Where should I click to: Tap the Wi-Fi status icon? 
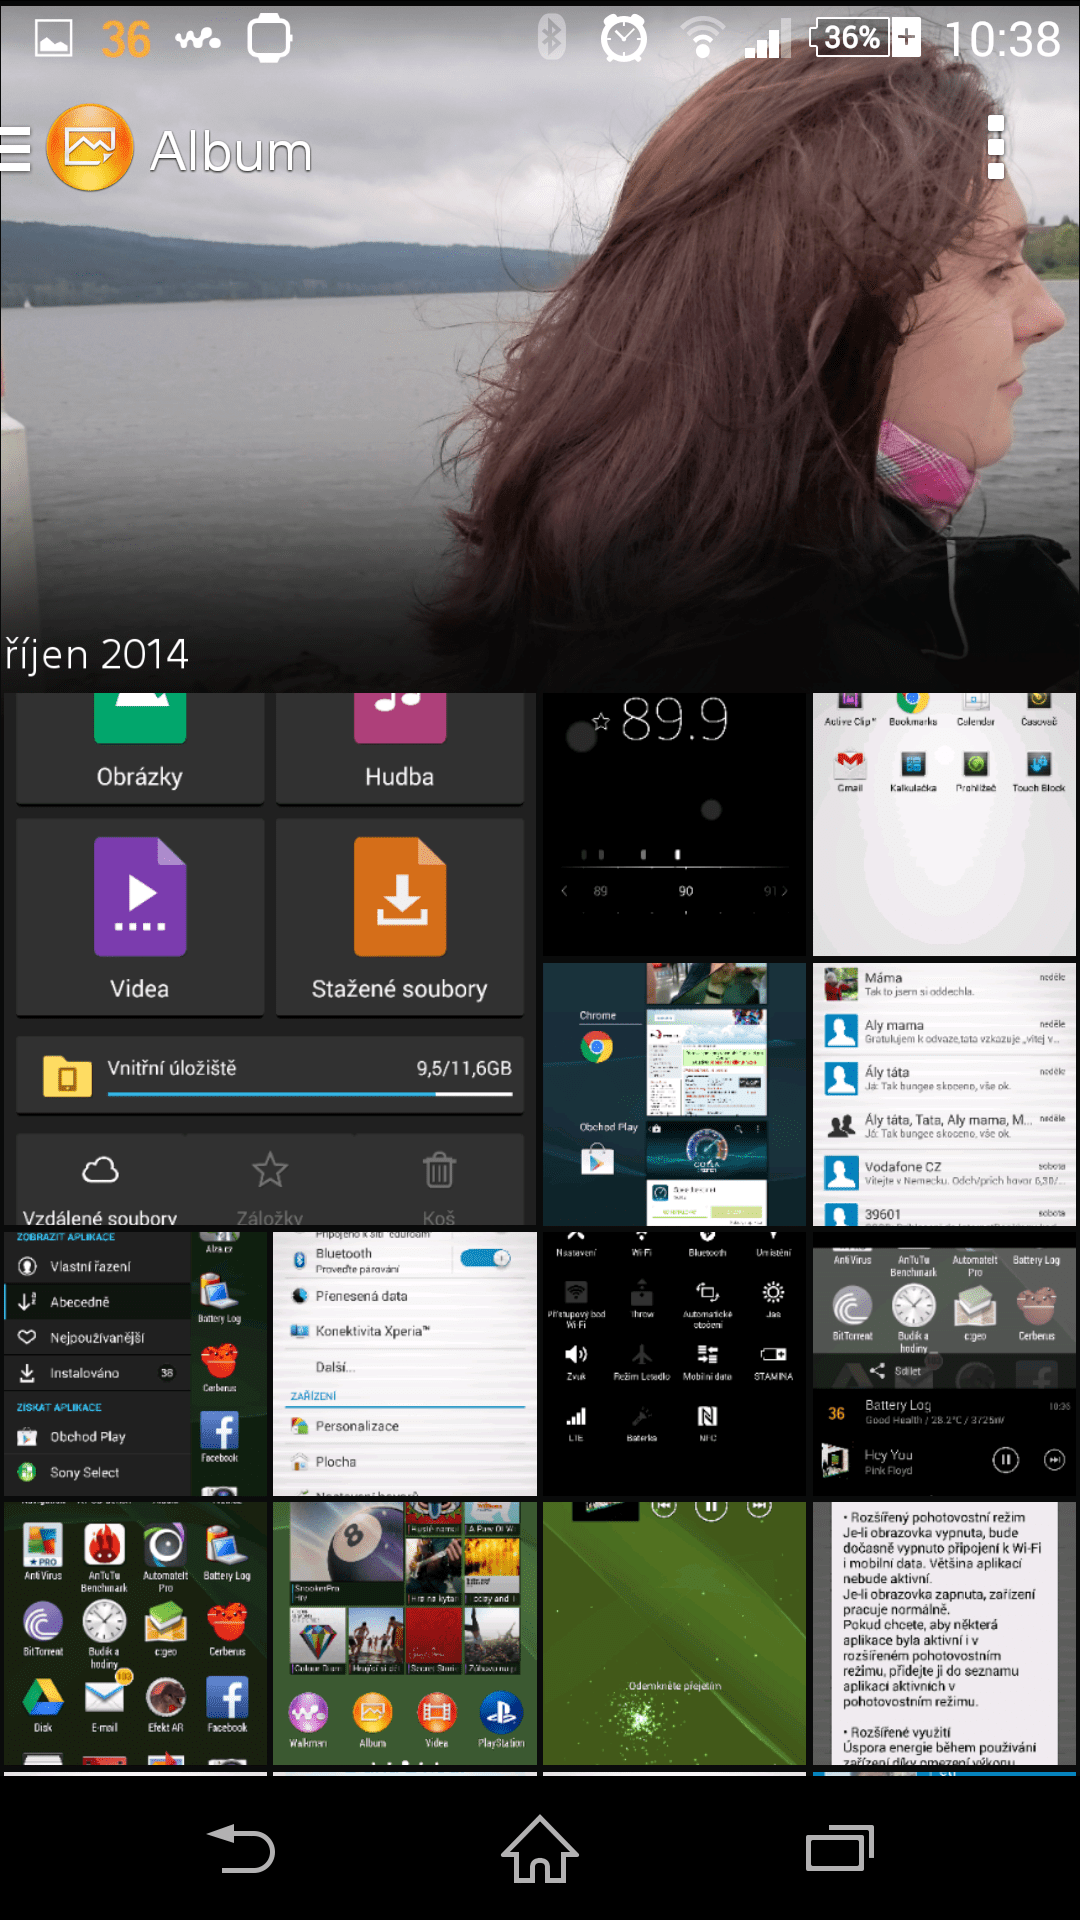pos(702,39)
